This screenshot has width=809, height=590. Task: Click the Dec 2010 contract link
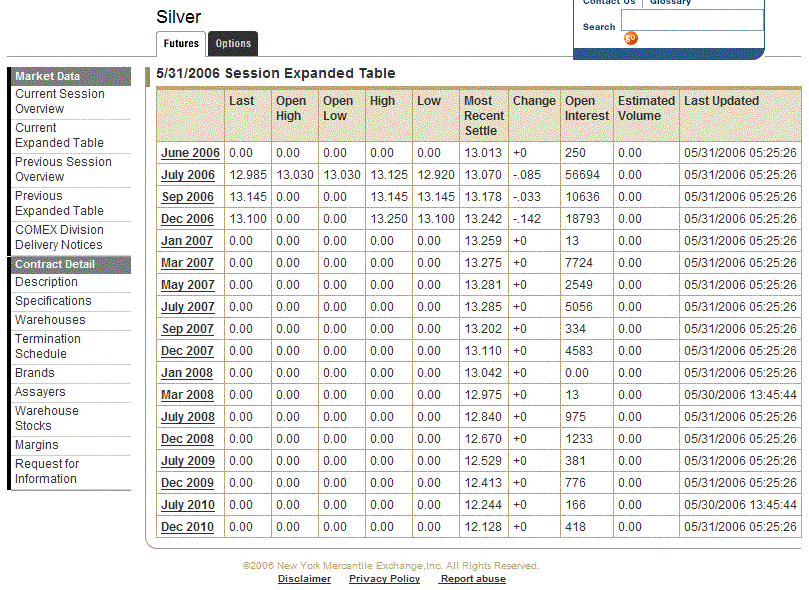(188, 527)
